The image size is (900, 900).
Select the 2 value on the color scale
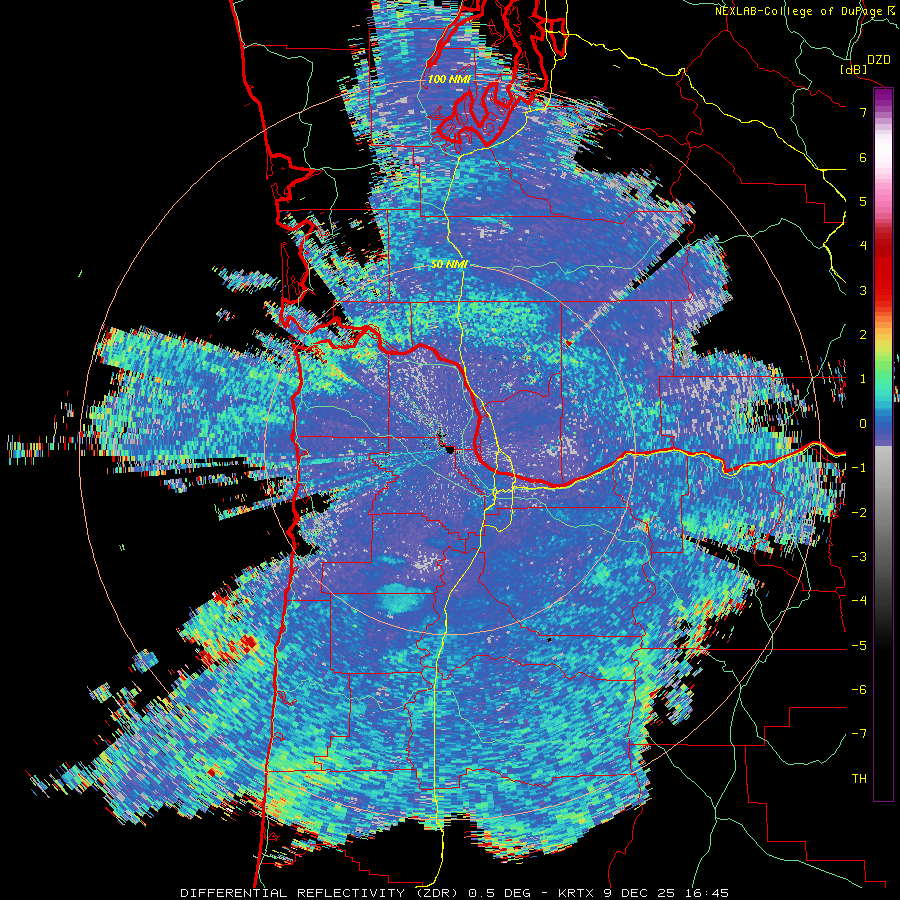pyautogui.click(x=863, y=335)
